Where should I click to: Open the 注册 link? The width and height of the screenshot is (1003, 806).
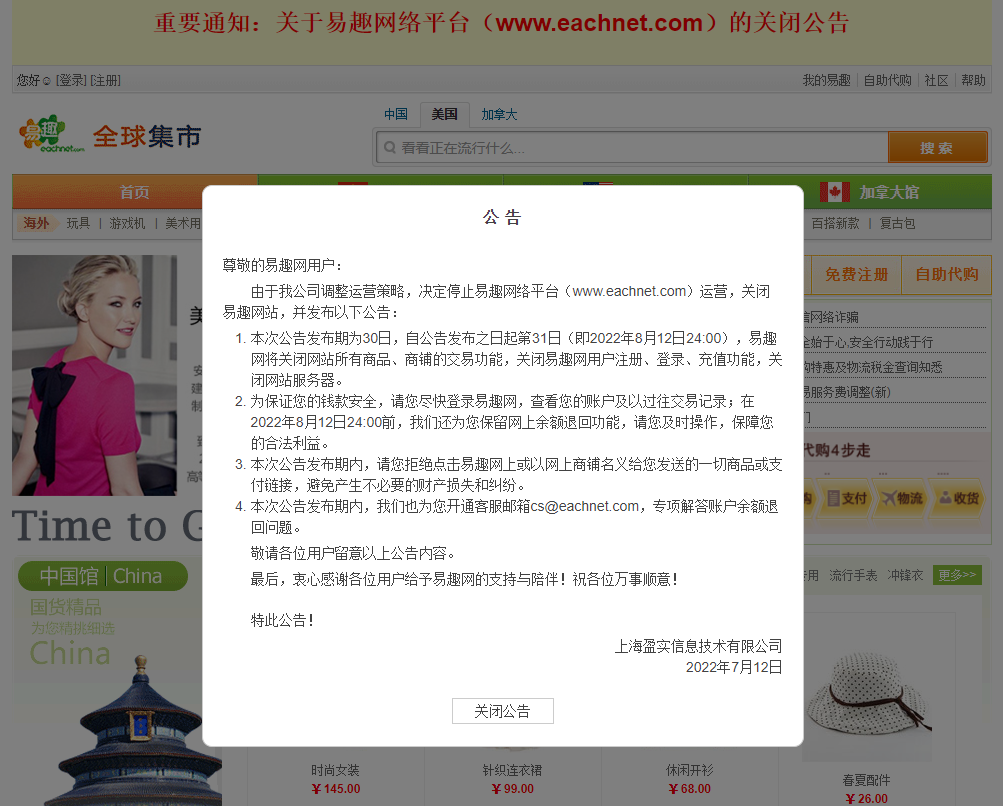[106, 80]
